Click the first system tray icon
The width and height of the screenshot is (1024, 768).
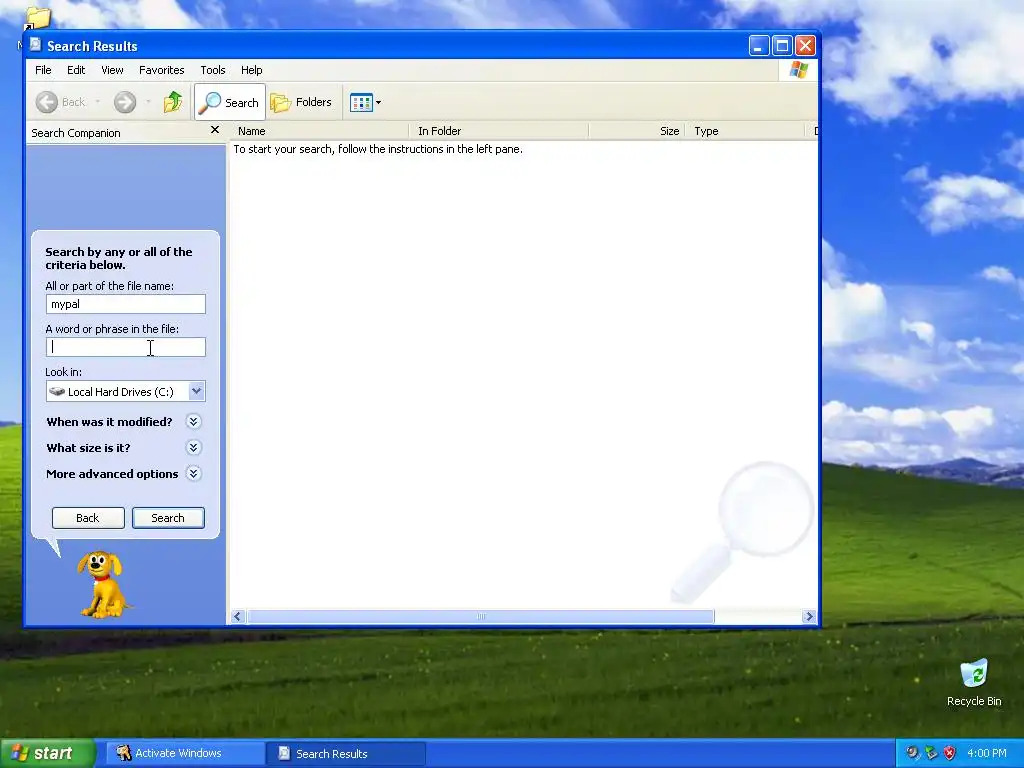click(x=912, y=753)
